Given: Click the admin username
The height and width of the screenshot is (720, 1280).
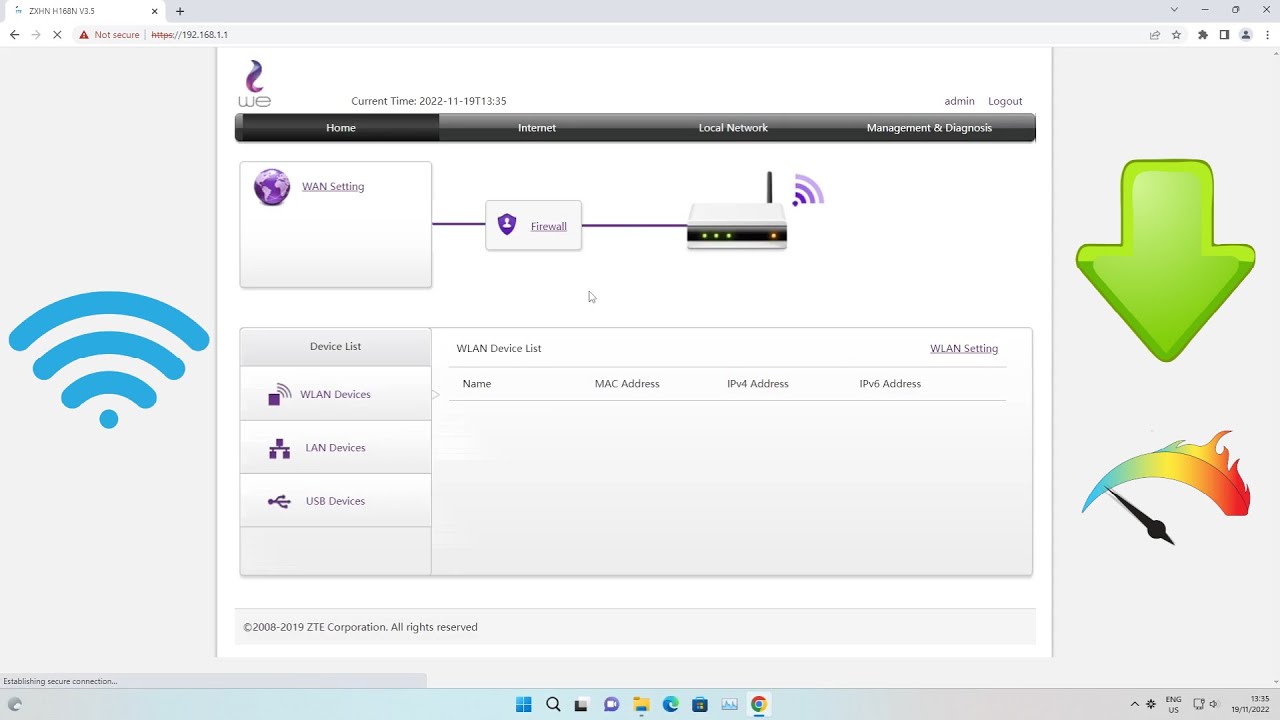Looking at the screenshot, I should pyautogui.click(x=959, y=101).
